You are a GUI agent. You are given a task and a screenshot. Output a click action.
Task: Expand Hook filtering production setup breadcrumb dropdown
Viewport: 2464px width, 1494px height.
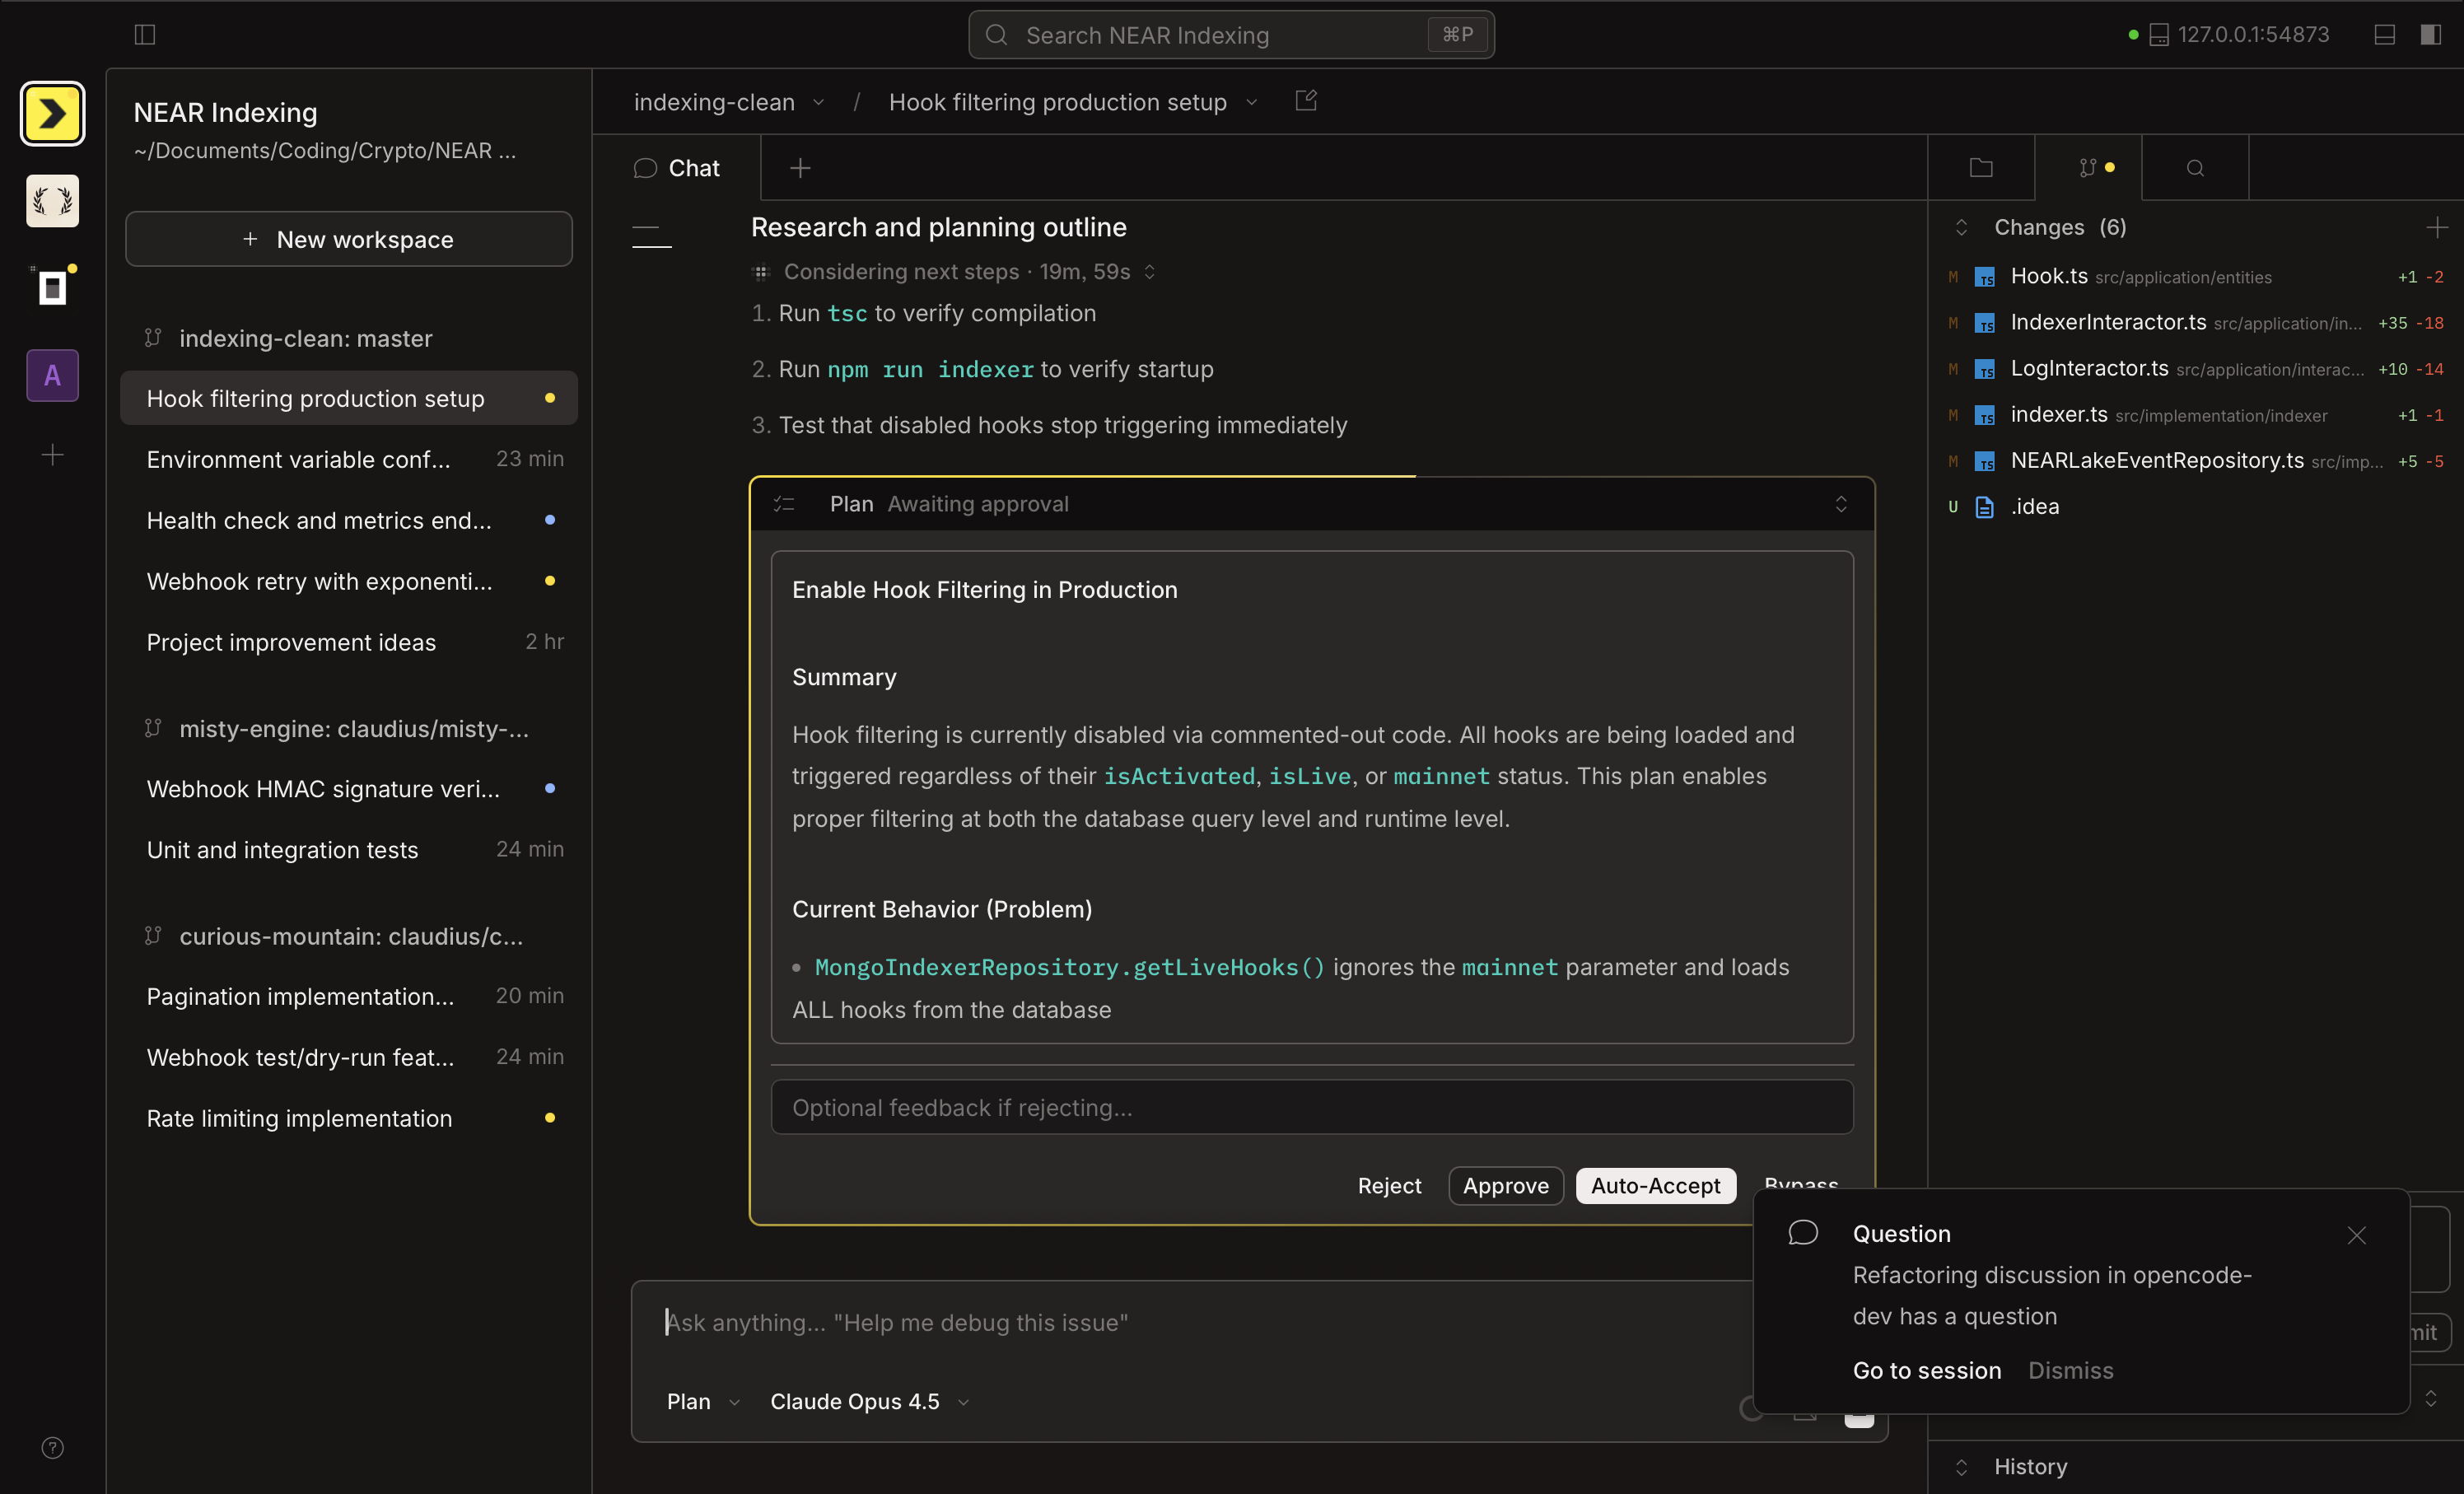[x=1073, y=102]
